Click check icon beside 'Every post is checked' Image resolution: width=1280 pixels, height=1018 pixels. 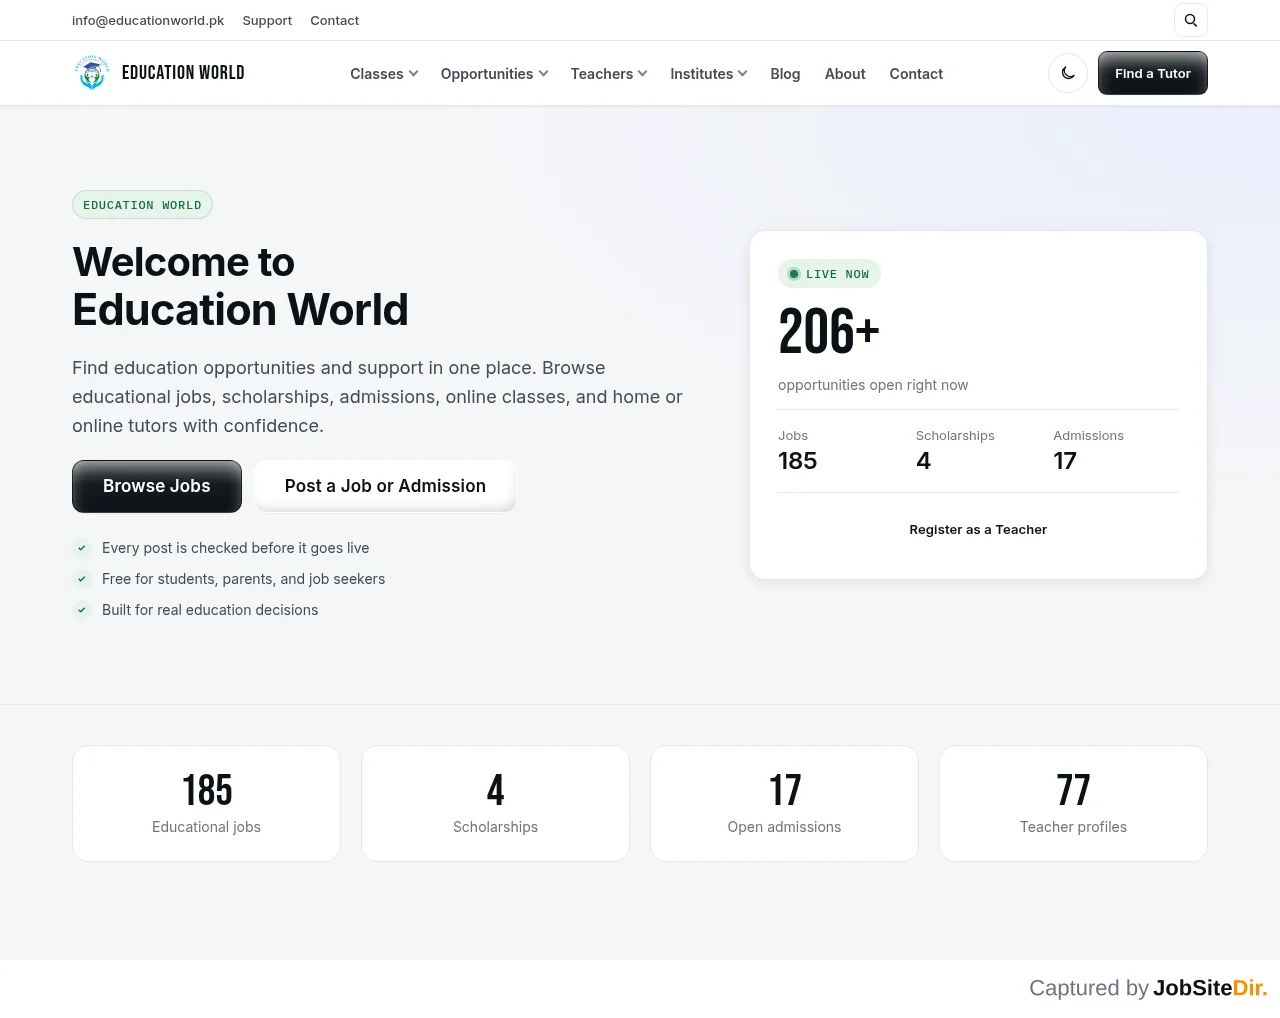[82, 548]
